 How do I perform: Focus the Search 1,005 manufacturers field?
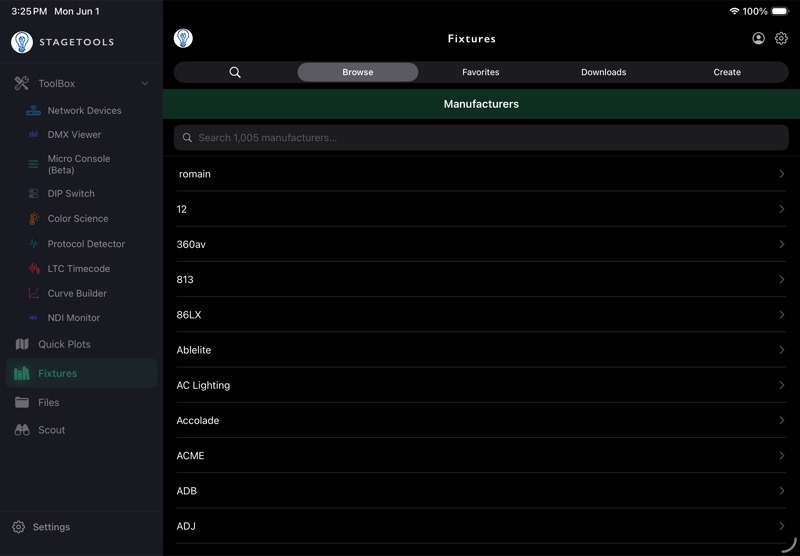point(481,138)
